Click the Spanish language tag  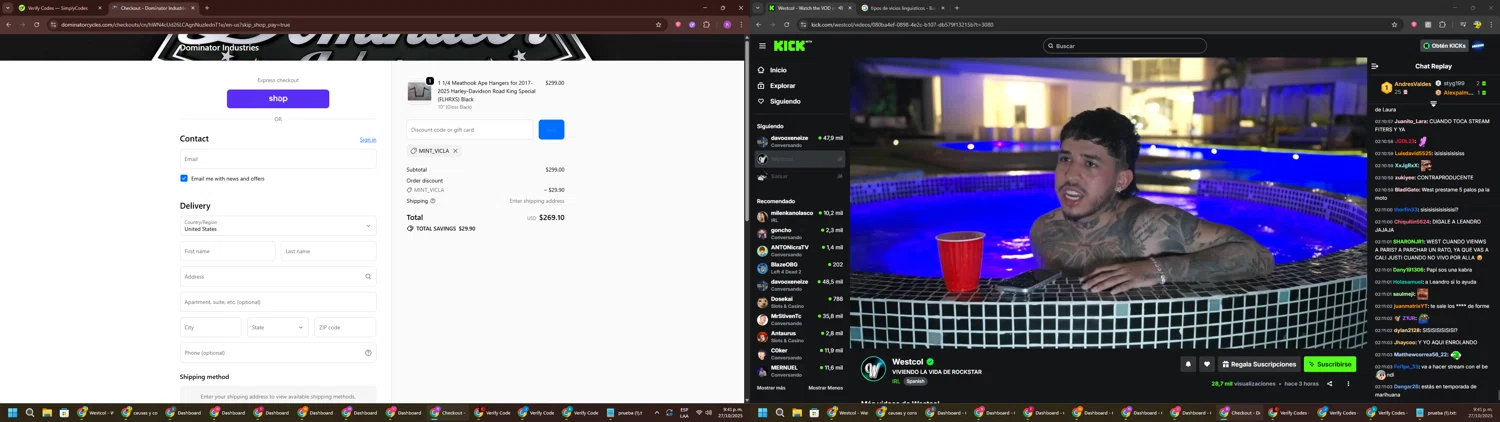915,381
